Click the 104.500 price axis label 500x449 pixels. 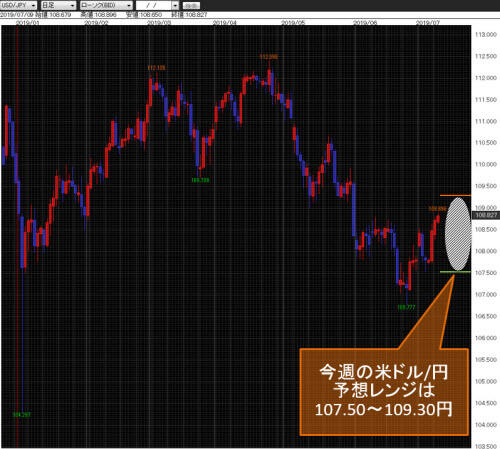point(486,403)
